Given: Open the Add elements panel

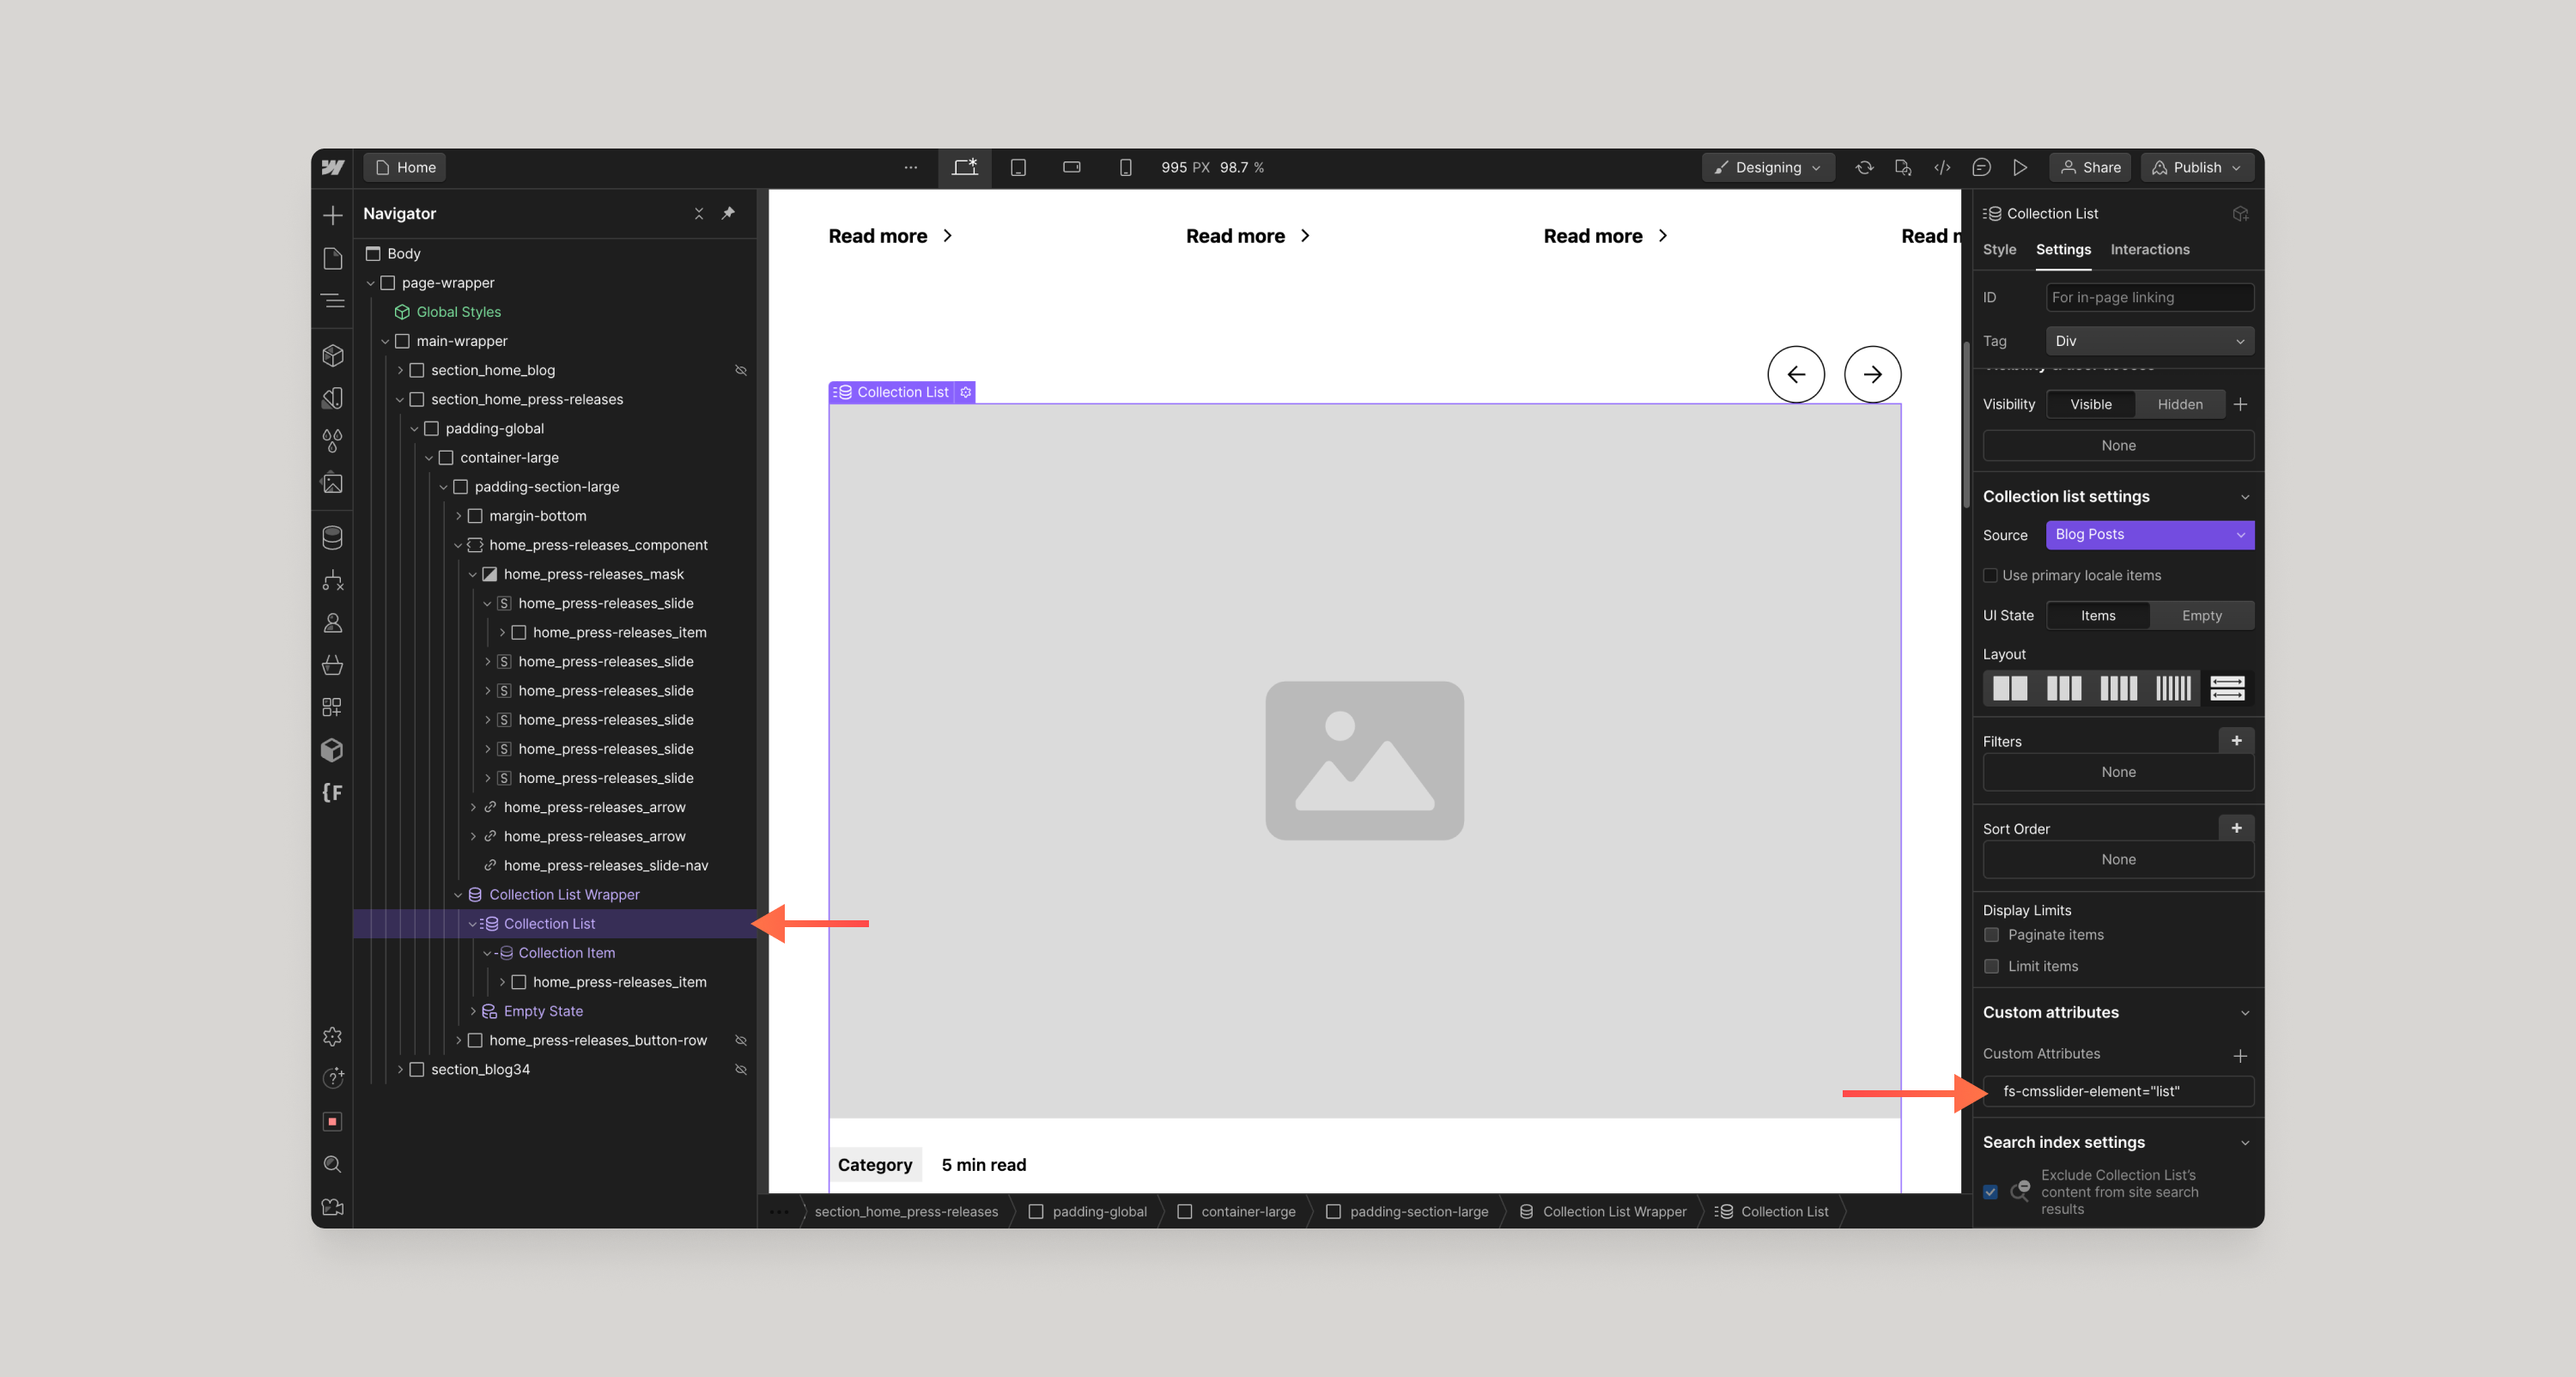Looking at the screenshot, I should click(333, 215).
